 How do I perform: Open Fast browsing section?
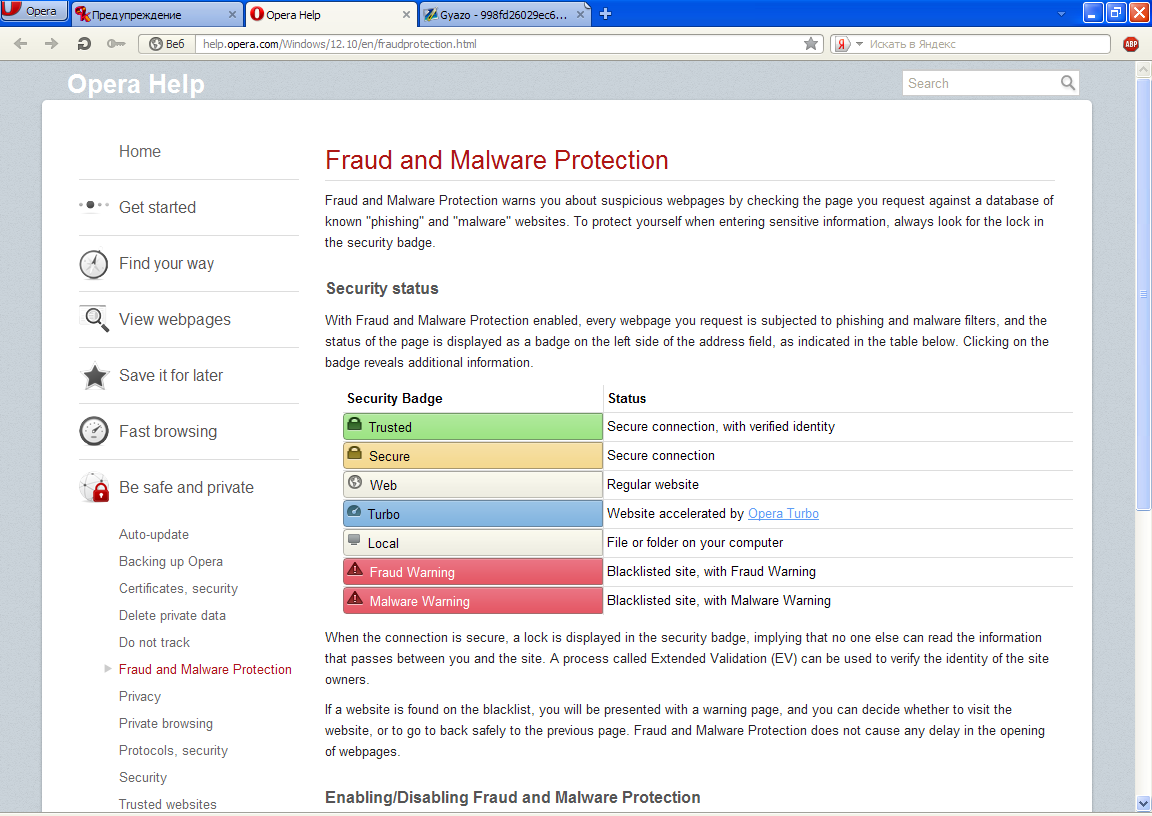coord(168,431)
